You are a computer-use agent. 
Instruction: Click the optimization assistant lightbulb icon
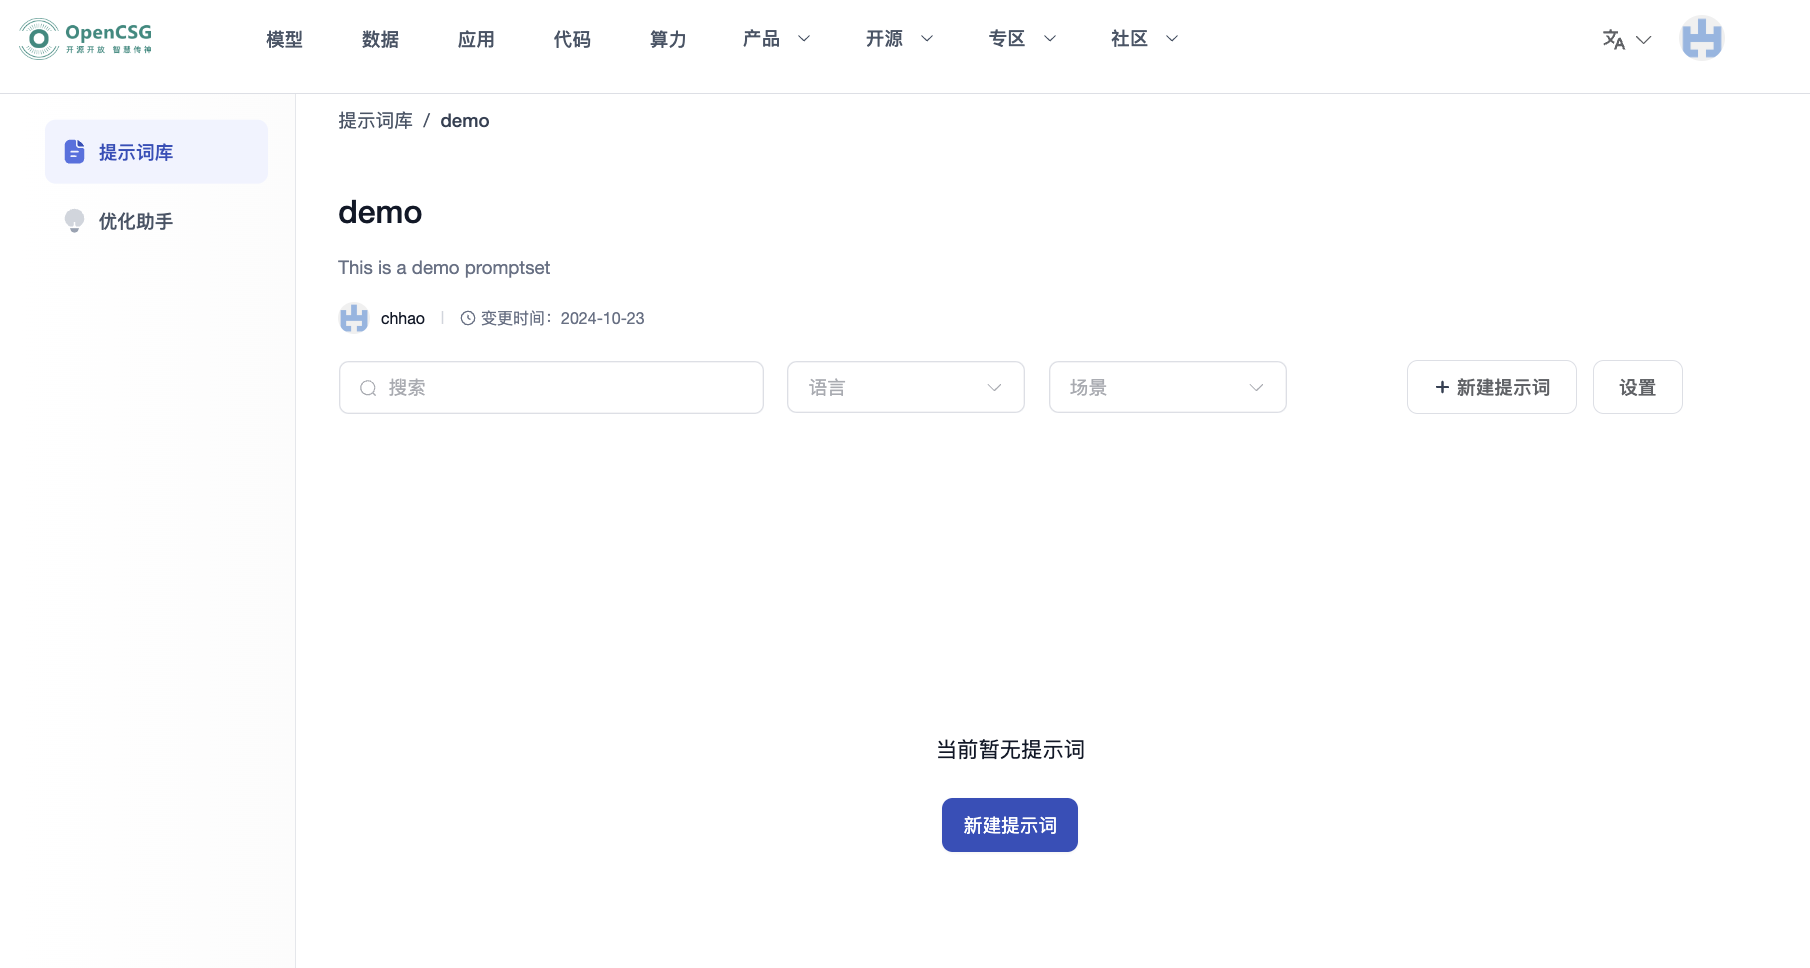tap(74, 221)
